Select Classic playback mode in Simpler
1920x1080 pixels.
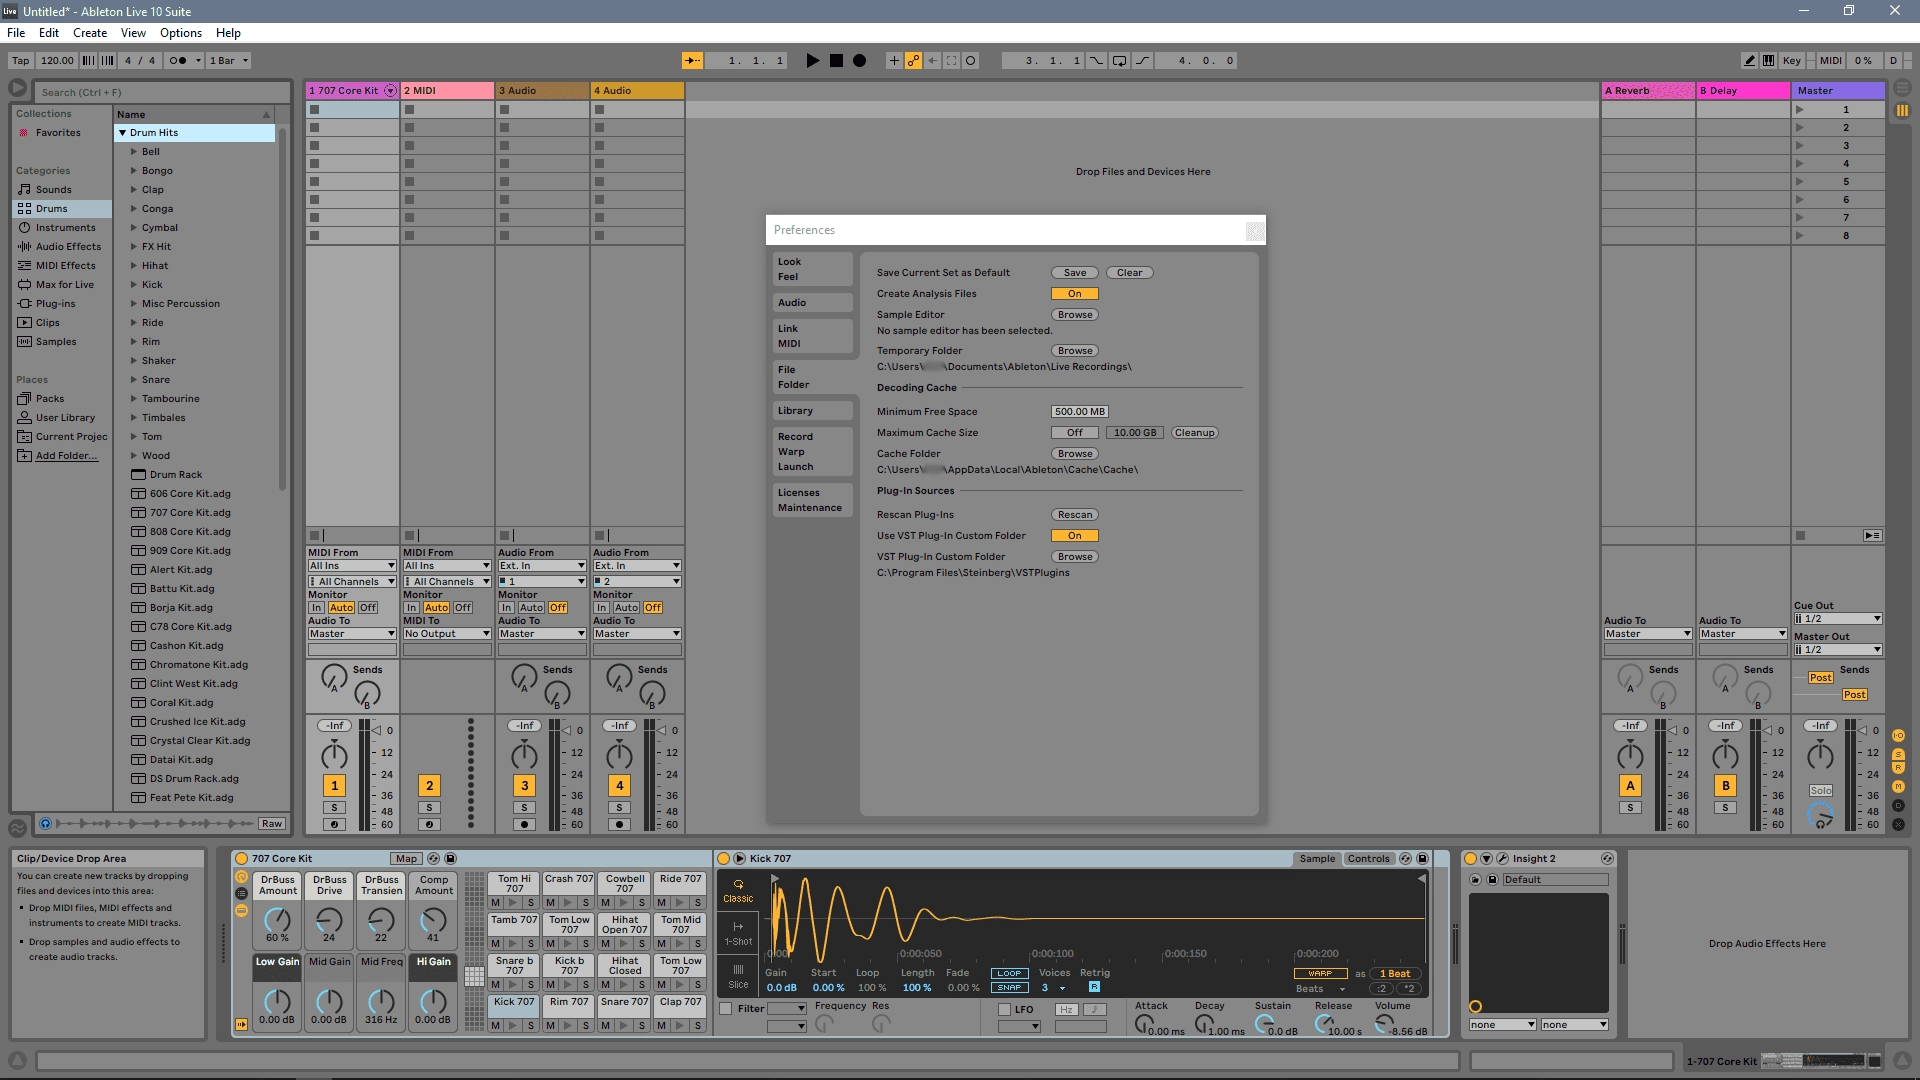tap(738, 891)
